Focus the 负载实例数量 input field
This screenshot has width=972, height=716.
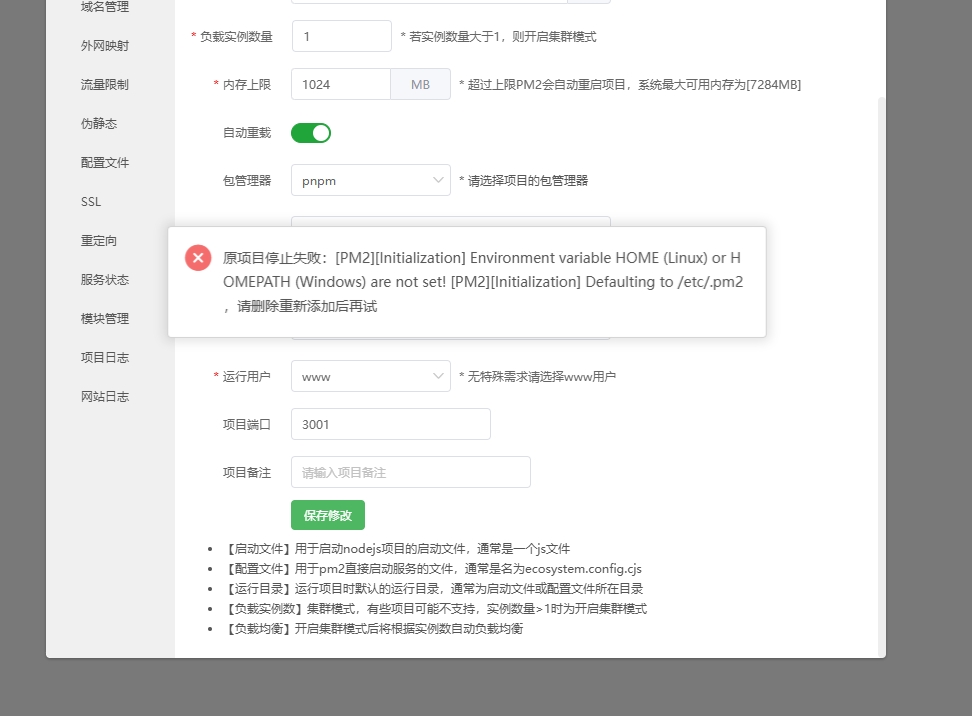[x=342, y=37]
